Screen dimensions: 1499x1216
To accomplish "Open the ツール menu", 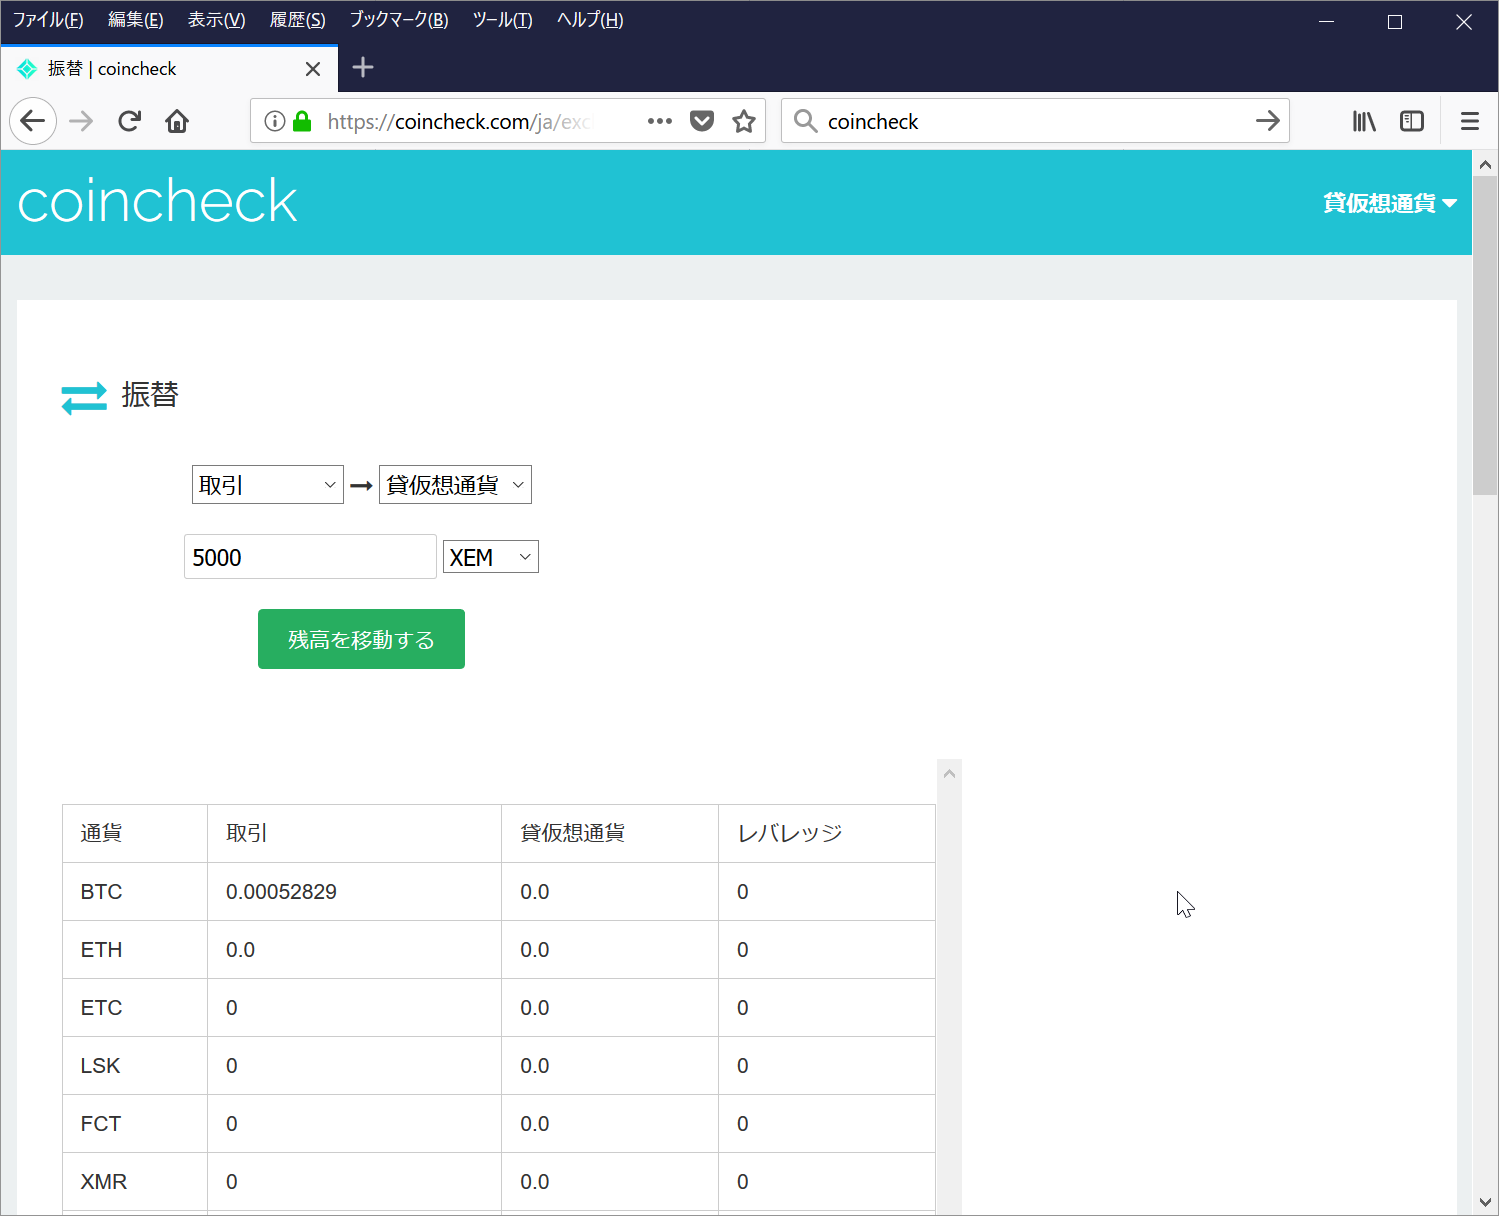I will tap(503, 20).
